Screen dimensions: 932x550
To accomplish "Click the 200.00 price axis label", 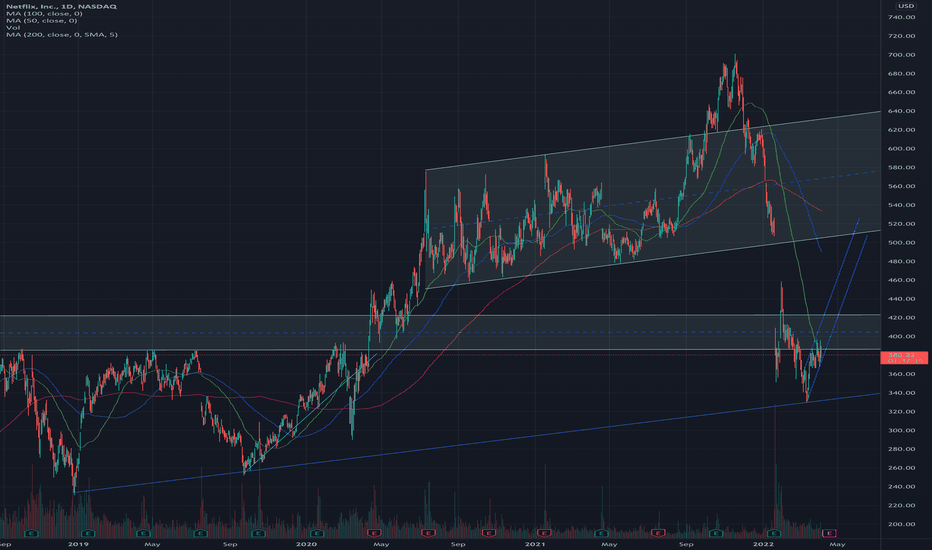I will 902,524.
